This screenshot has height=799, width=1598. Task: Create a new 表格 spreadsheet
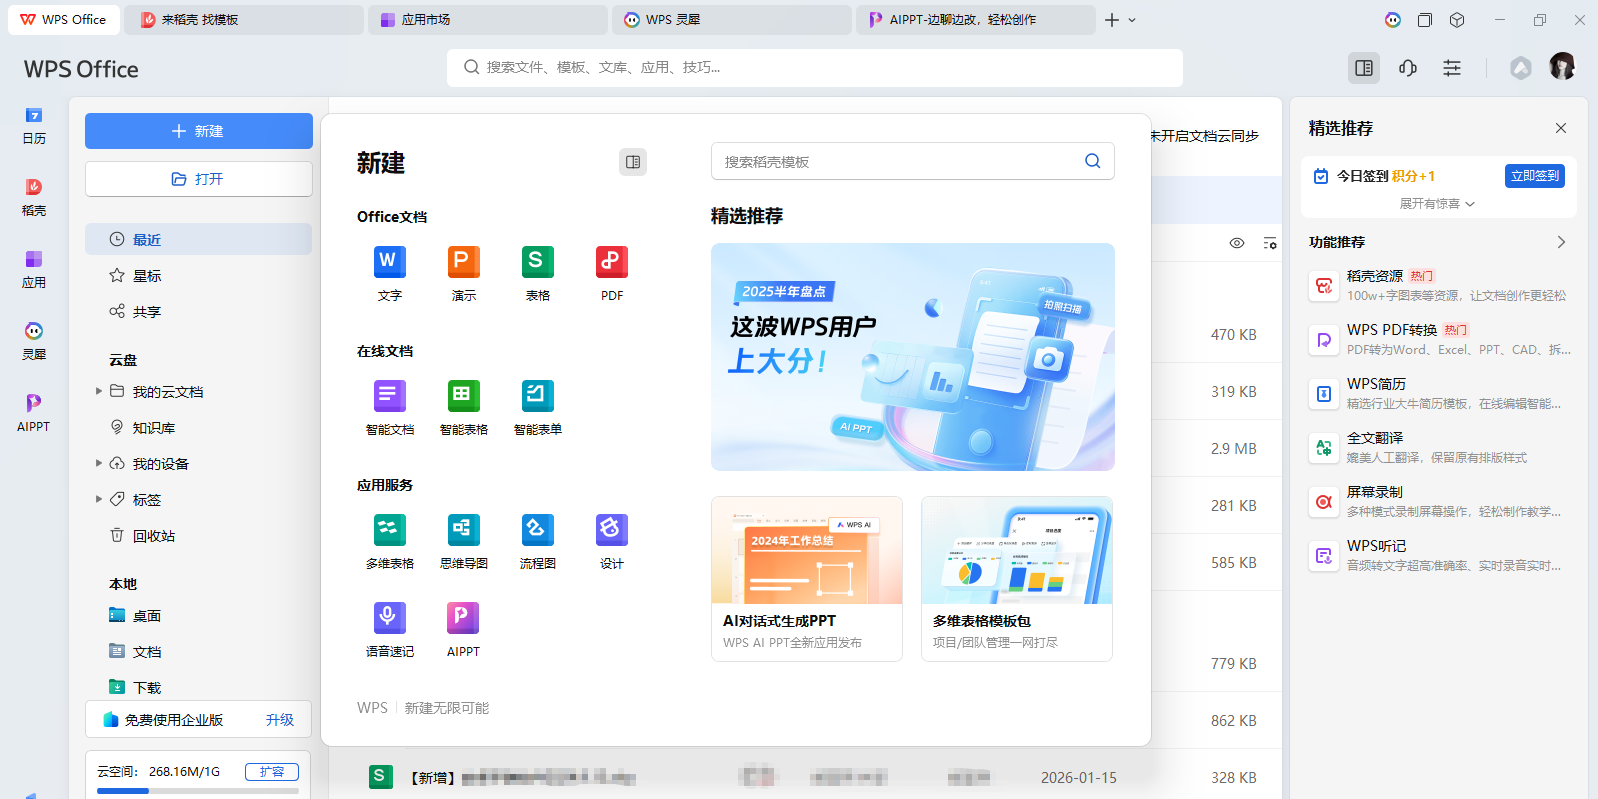click(x=537, y=262)
